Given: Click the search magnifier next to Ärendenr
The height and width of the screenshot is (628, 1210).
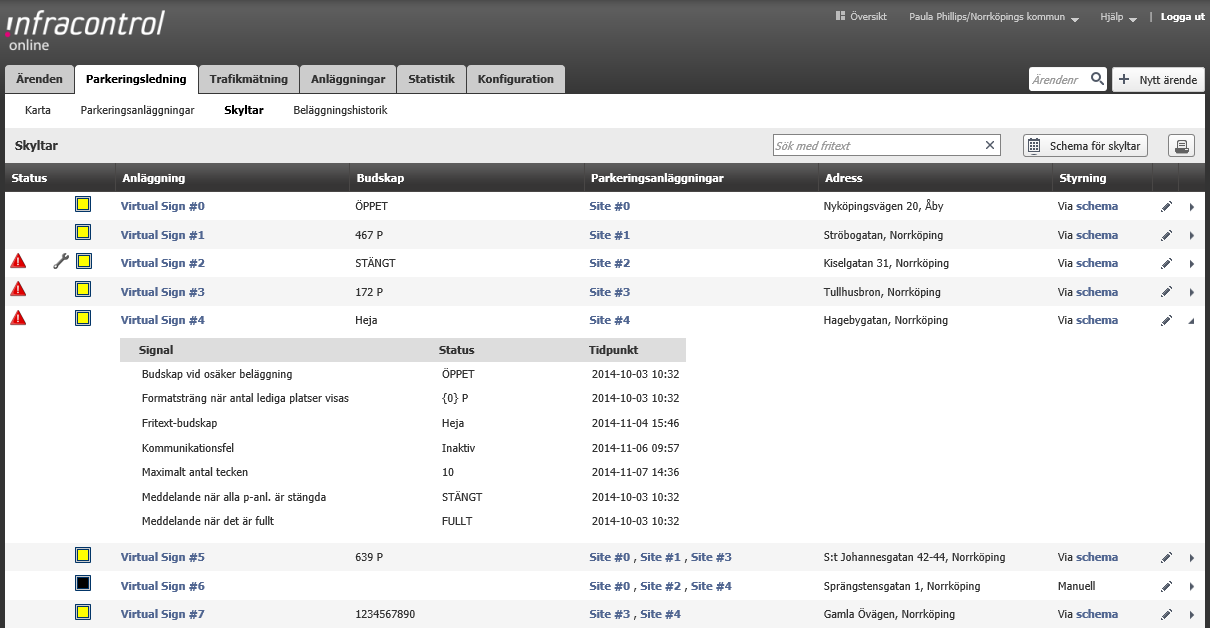Looking at the screenshot, I should (x=1097, y=79).
